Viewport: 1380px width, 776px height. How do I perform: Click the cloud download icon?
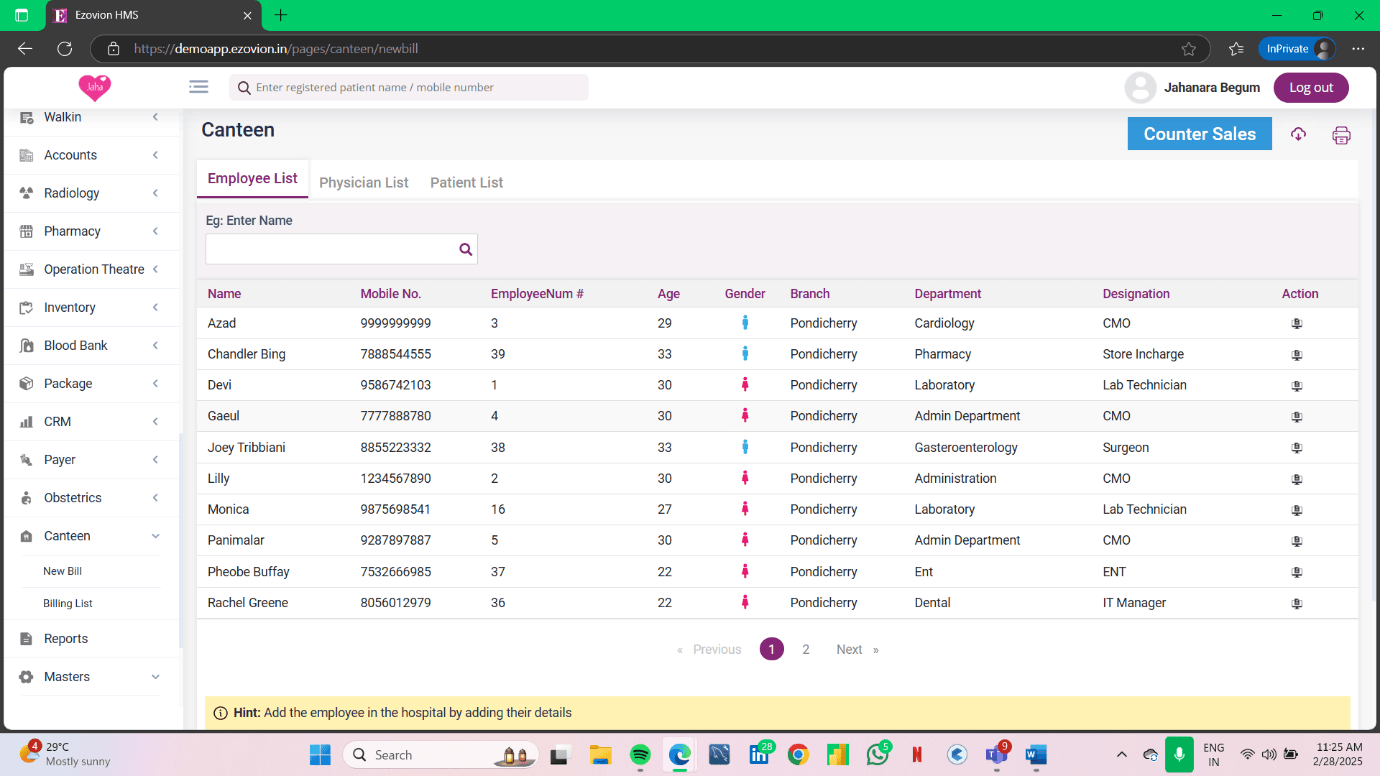(x=1298, y=134)
